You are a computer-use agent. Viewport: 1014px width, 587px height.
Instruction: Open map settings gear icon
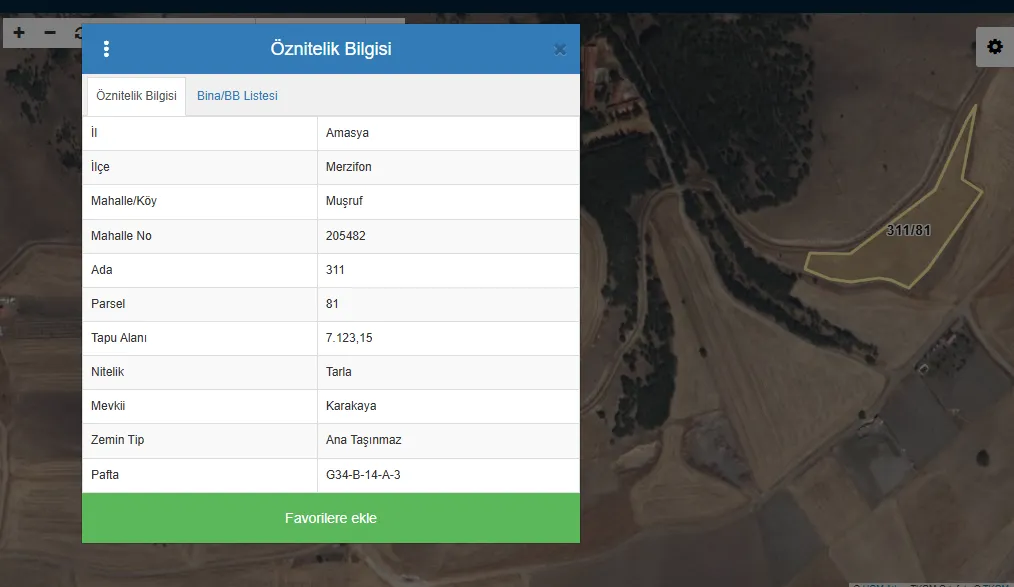point(994,47)
